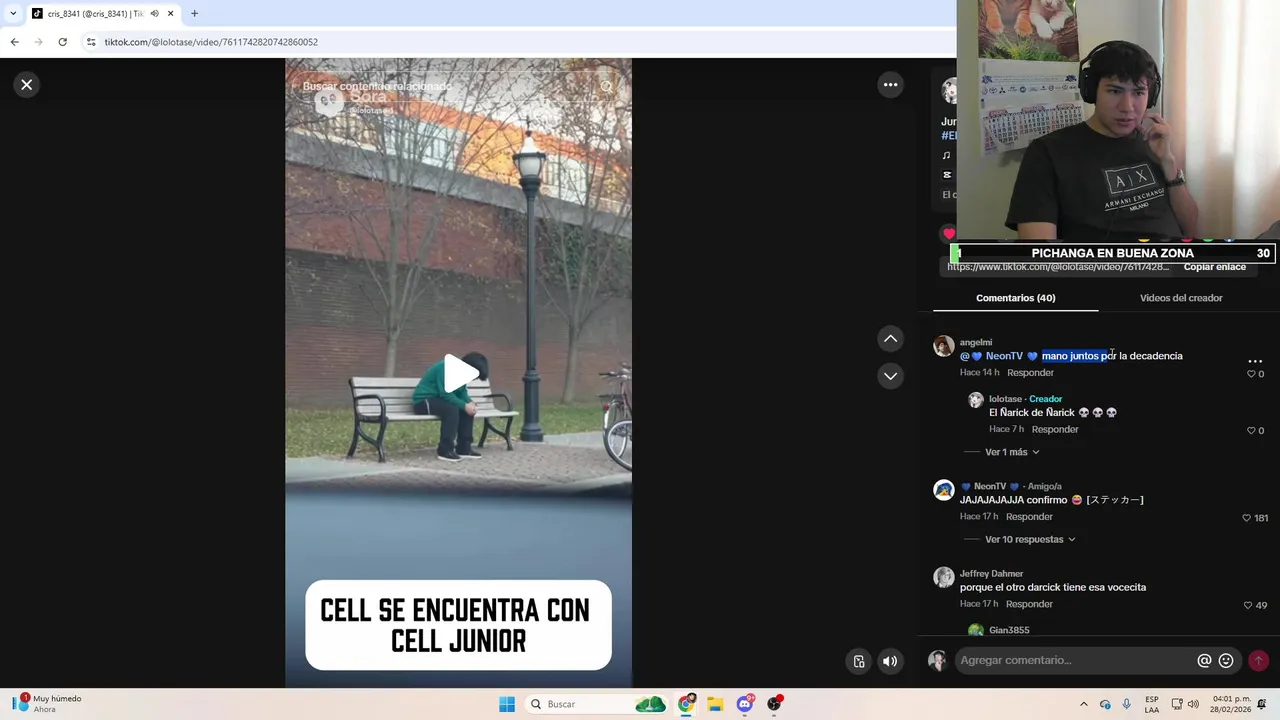Click the lolotase username in the reply
Screen dimensions: 1280x720
(1005, 399)
